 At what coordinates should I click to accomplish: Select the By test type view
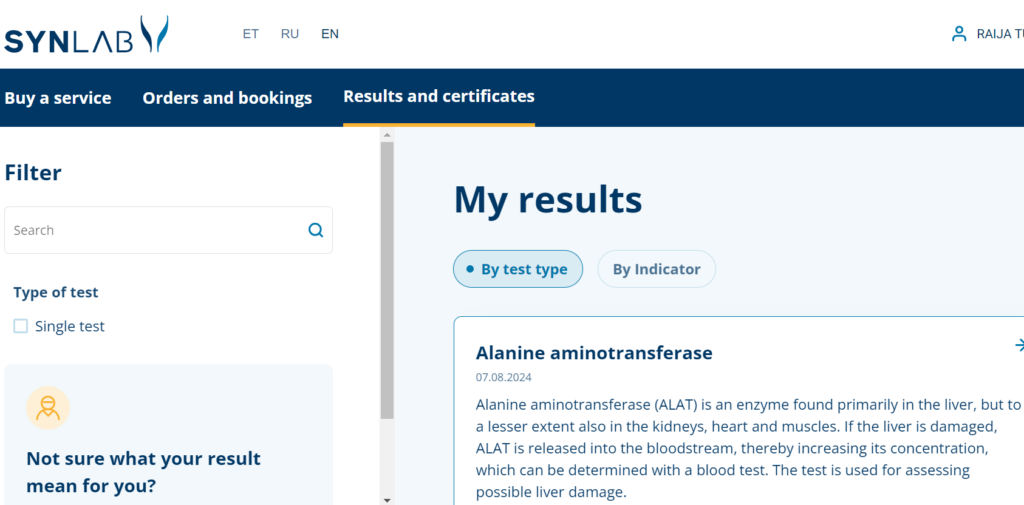517,269
